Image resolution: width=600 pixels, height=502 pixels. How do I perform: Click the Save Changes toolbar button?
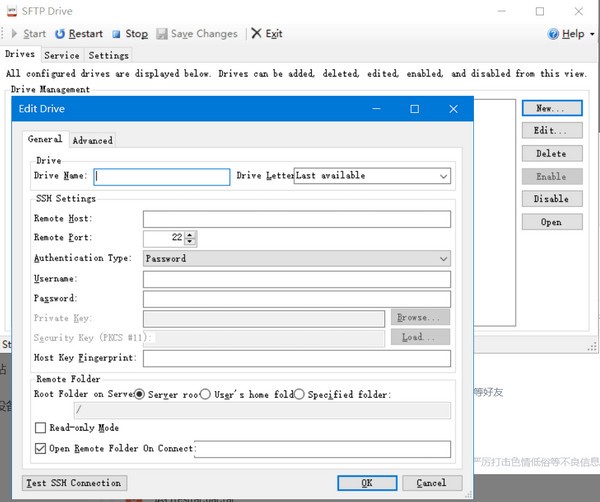197,34
